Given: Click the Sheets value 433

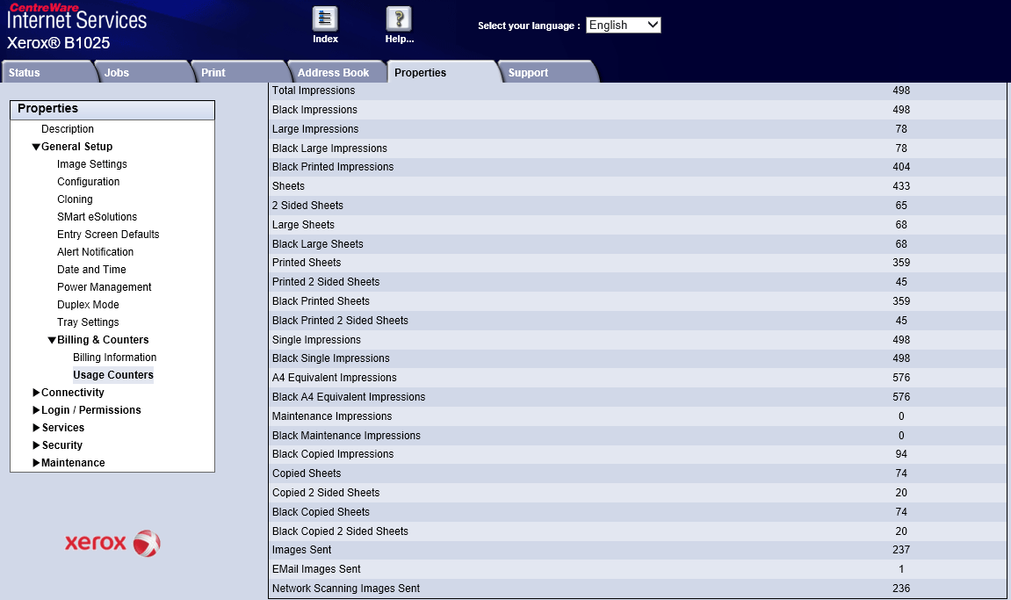Looking at the screenshot, I should coord(901,186).
